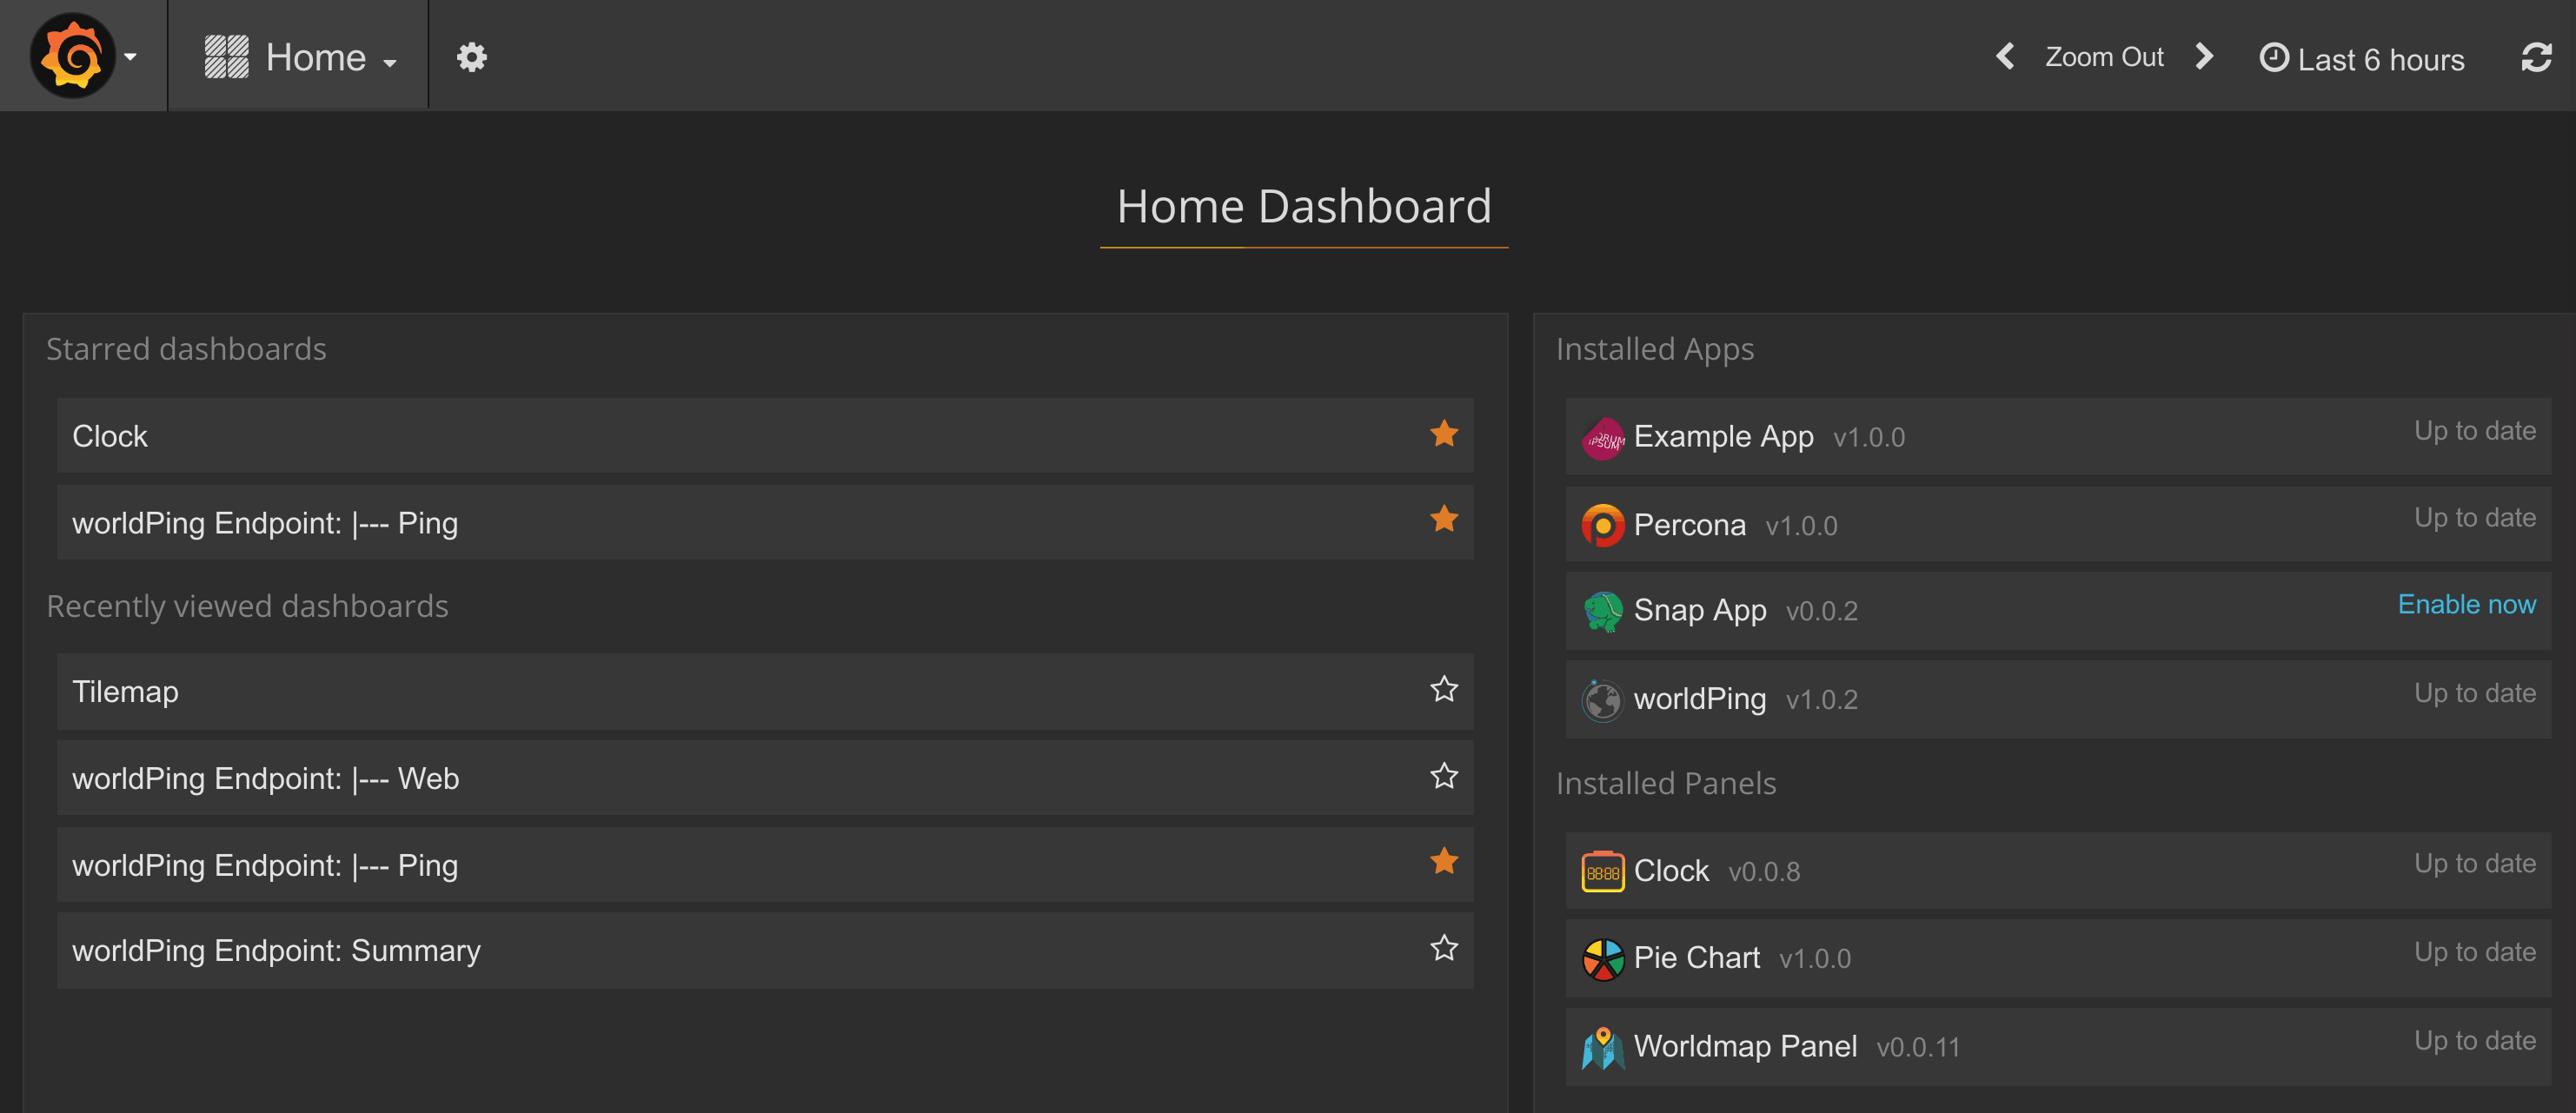
Task: Open the worldPing Endpoint Web dashboard
Action: 265,778
